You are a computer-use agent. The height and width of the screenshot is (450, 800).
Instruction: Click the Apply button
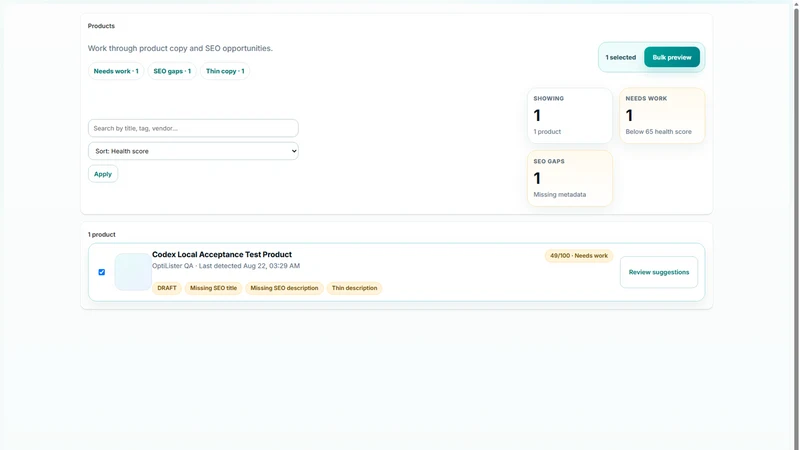[103, 174]
